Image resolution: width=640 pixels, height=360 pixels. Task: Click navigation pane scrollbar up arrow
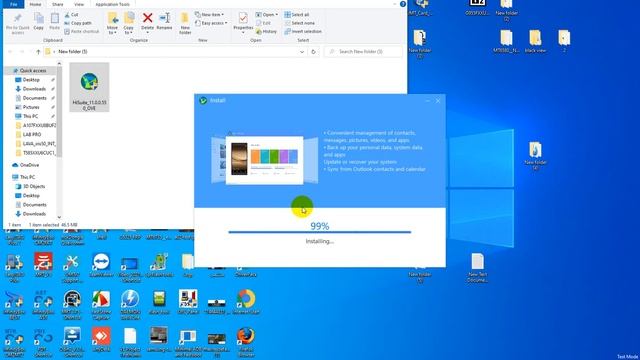coord(59,64)
